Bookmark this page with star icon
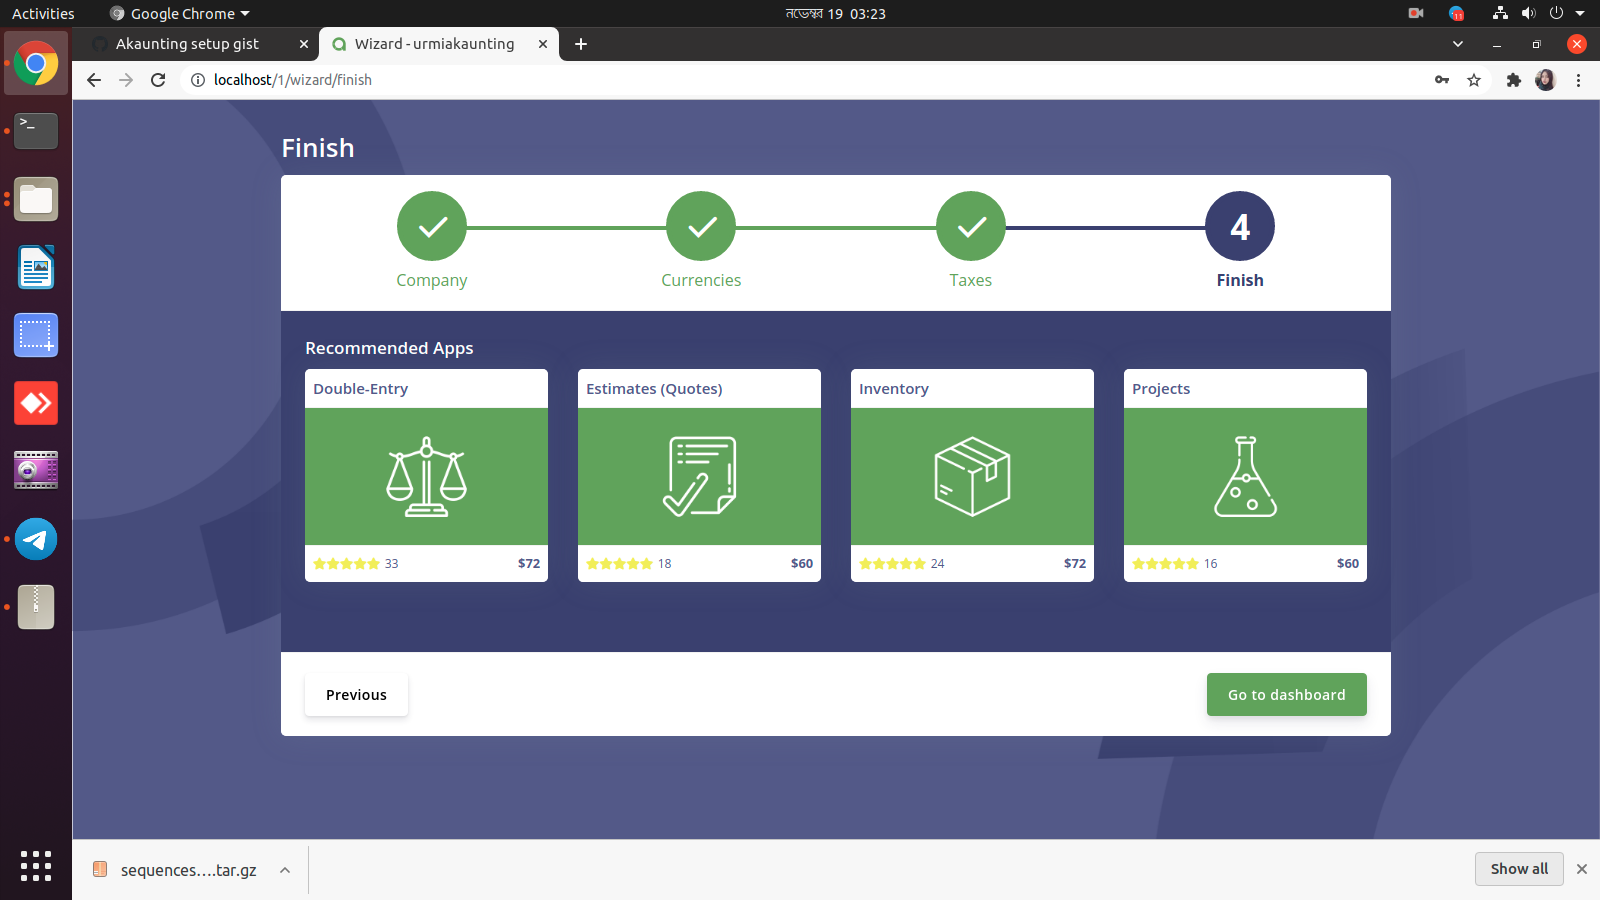This screenshot has height=900, width=1600. [1474, 80]
